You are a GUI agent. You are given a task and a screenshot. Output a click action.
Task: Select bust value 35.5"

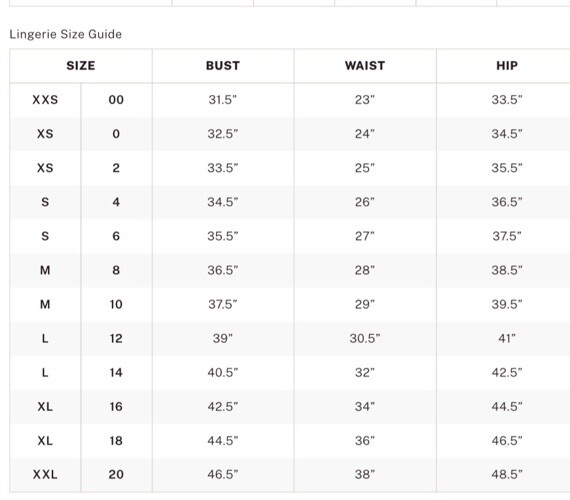(223, 236)
